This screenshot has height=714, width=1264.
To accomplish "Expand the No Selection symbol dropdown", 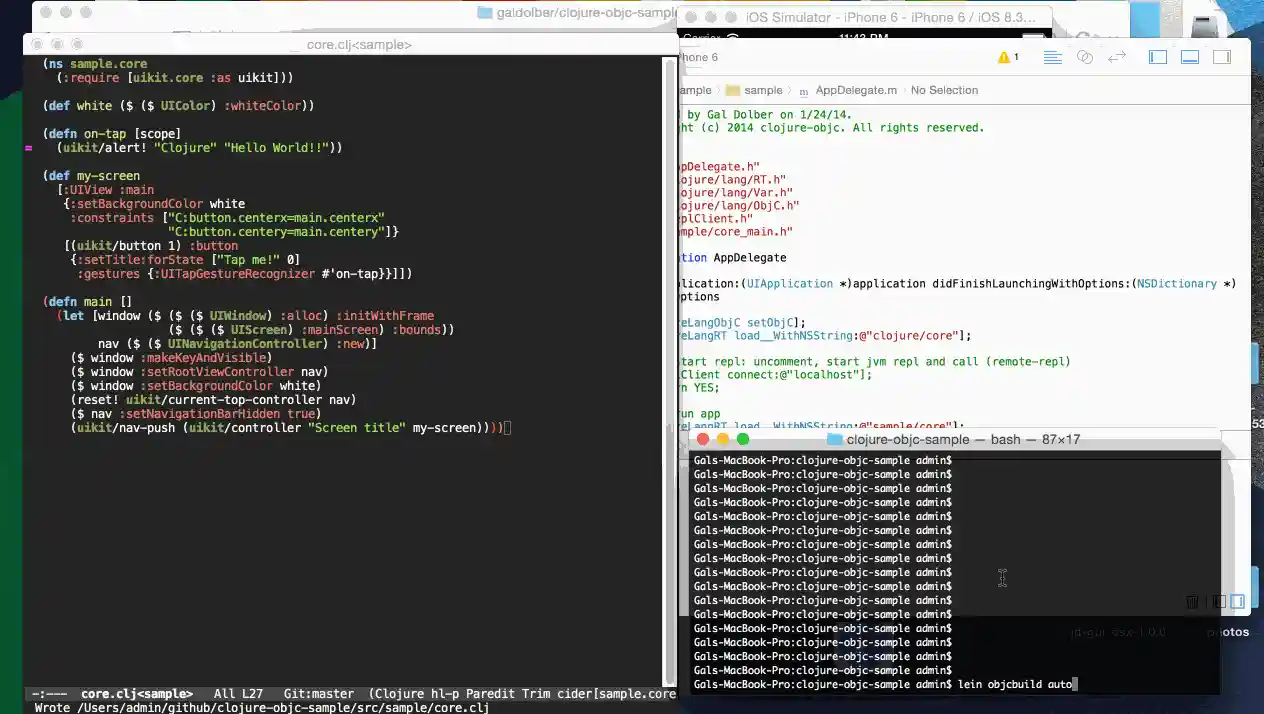I will click(944, 90).
